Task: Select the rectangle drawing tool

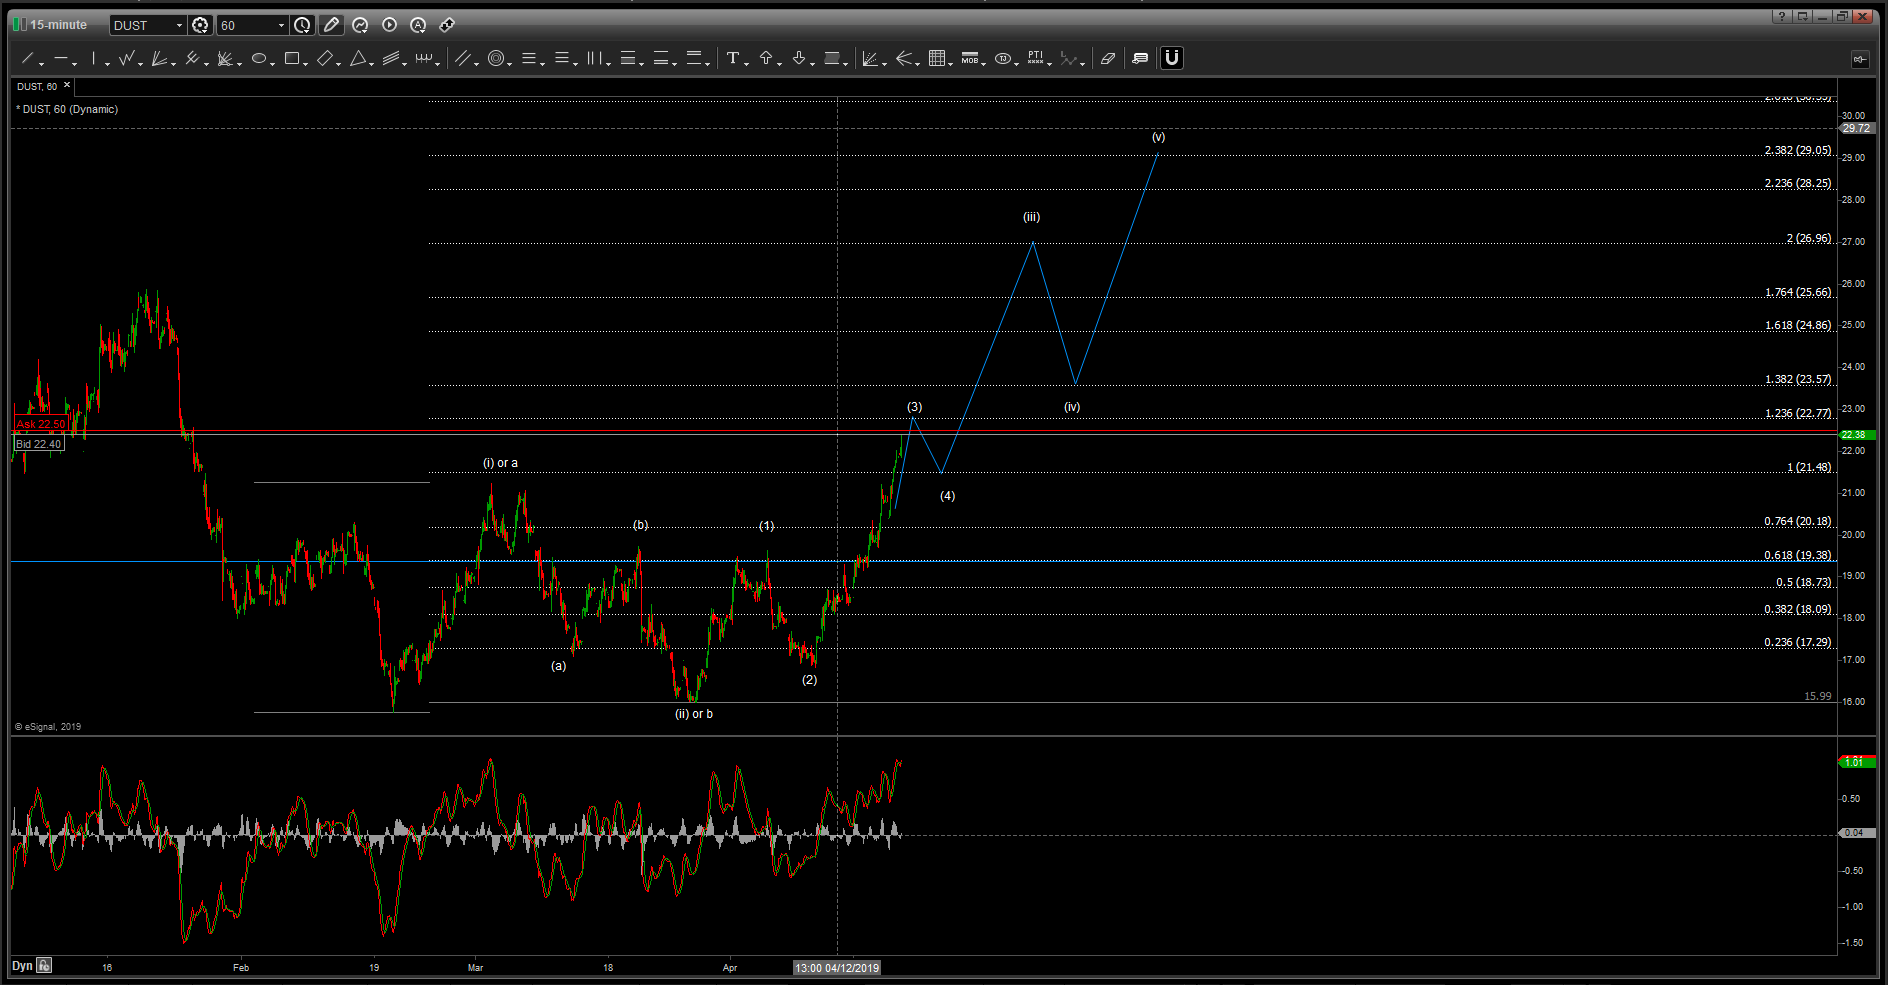Action: point(291,59)
